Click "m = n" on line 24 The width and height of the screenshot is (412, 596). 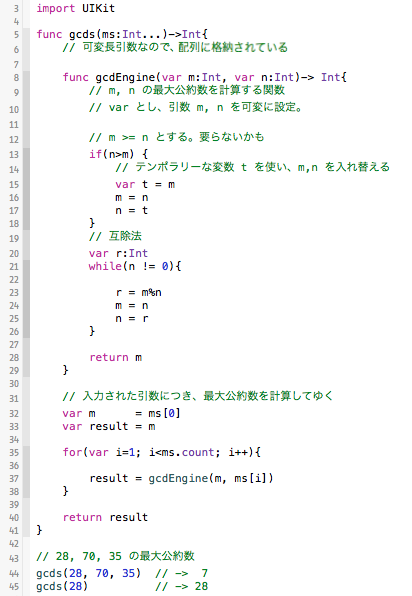[132, 306]
